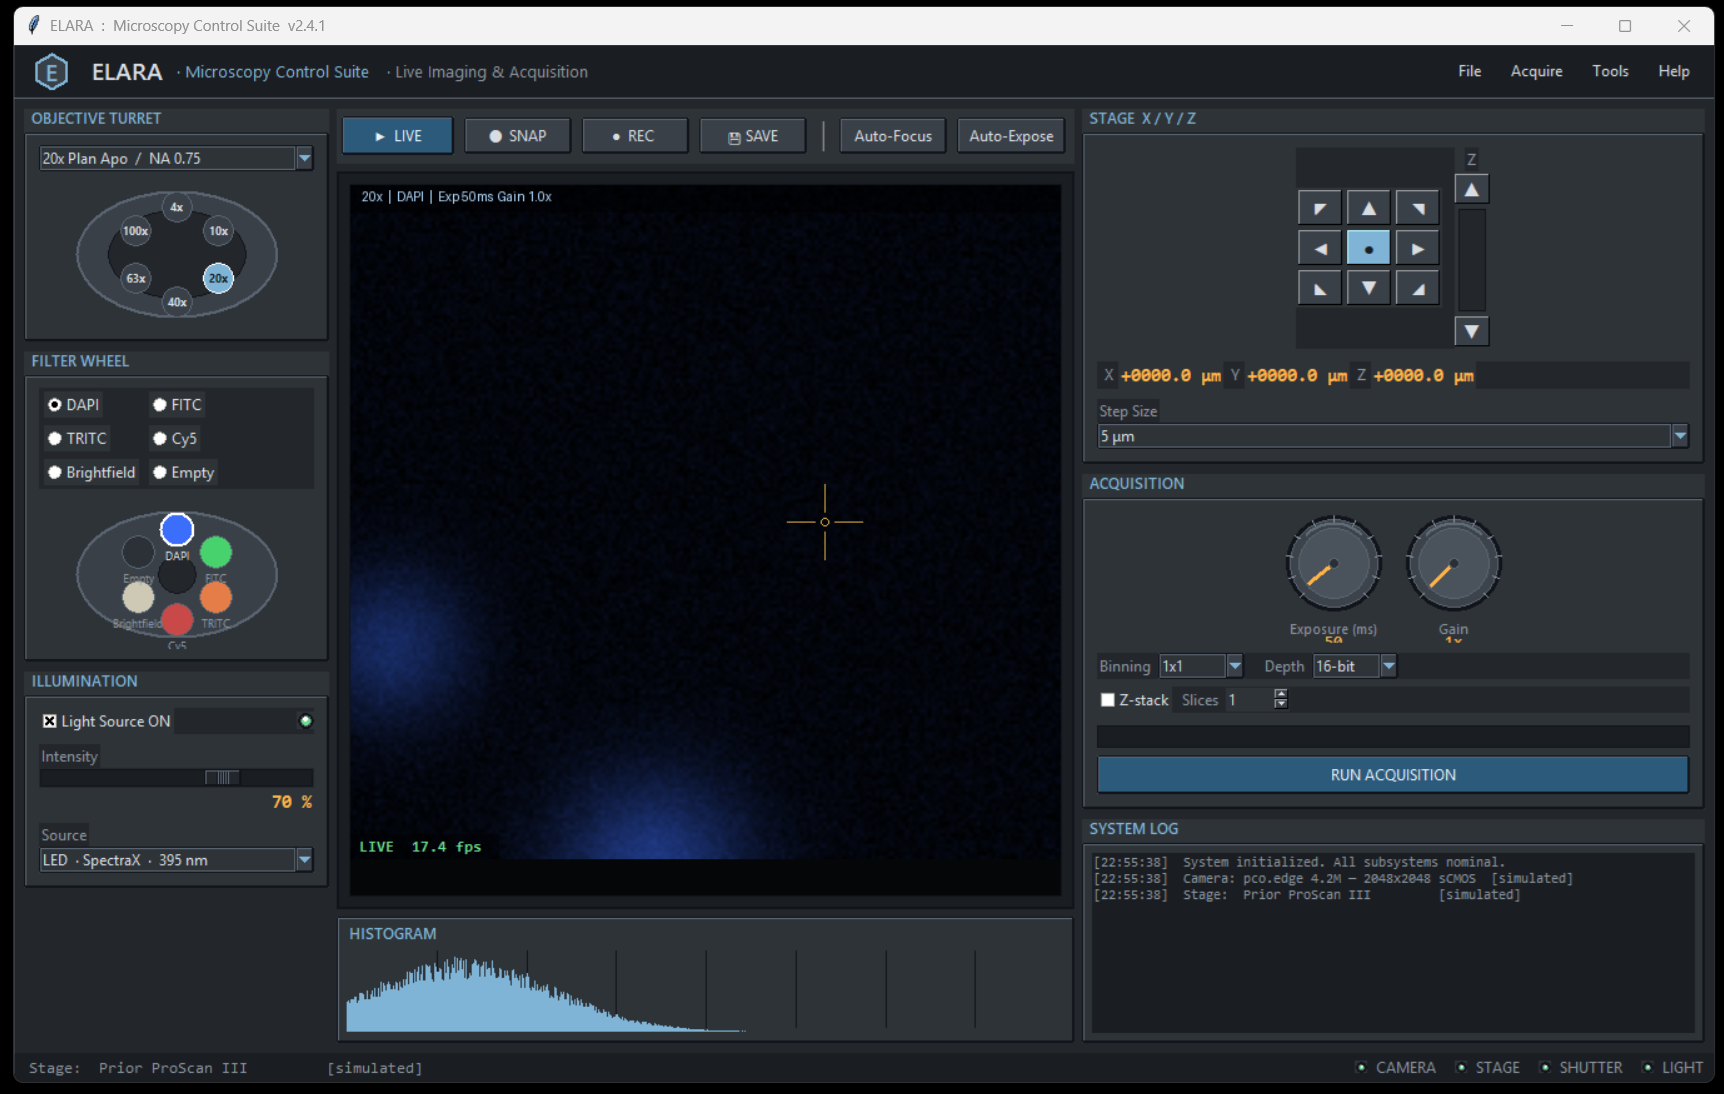Select the 40x objective on turret
The width and height of the screenshot is (1724, 1094).
coord(177,301)
